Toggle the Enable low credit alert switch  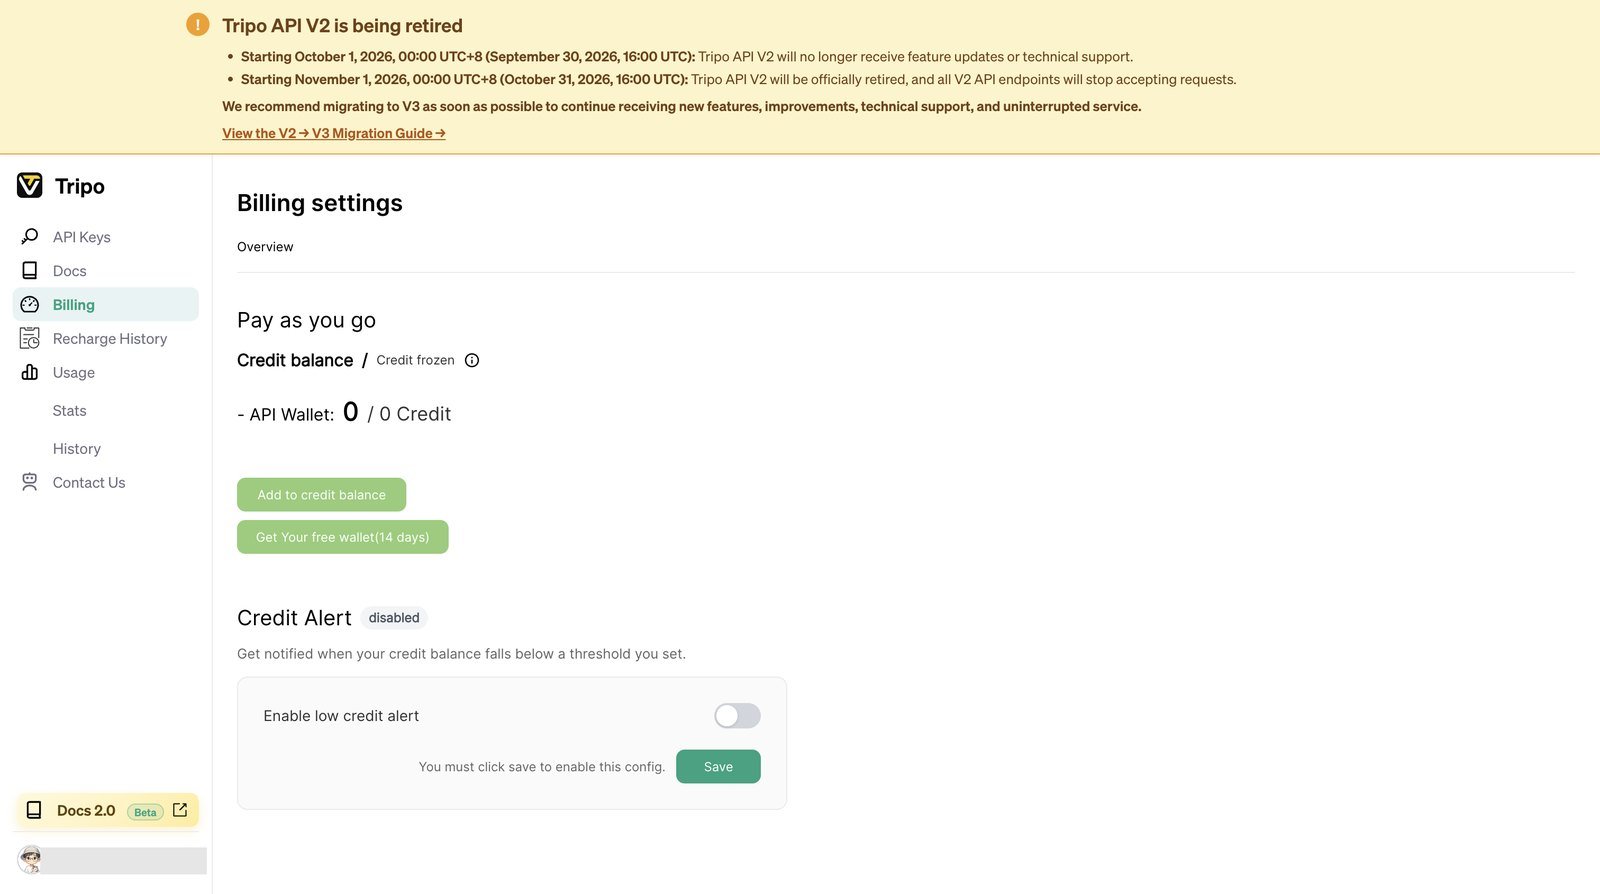pos(737,716)
